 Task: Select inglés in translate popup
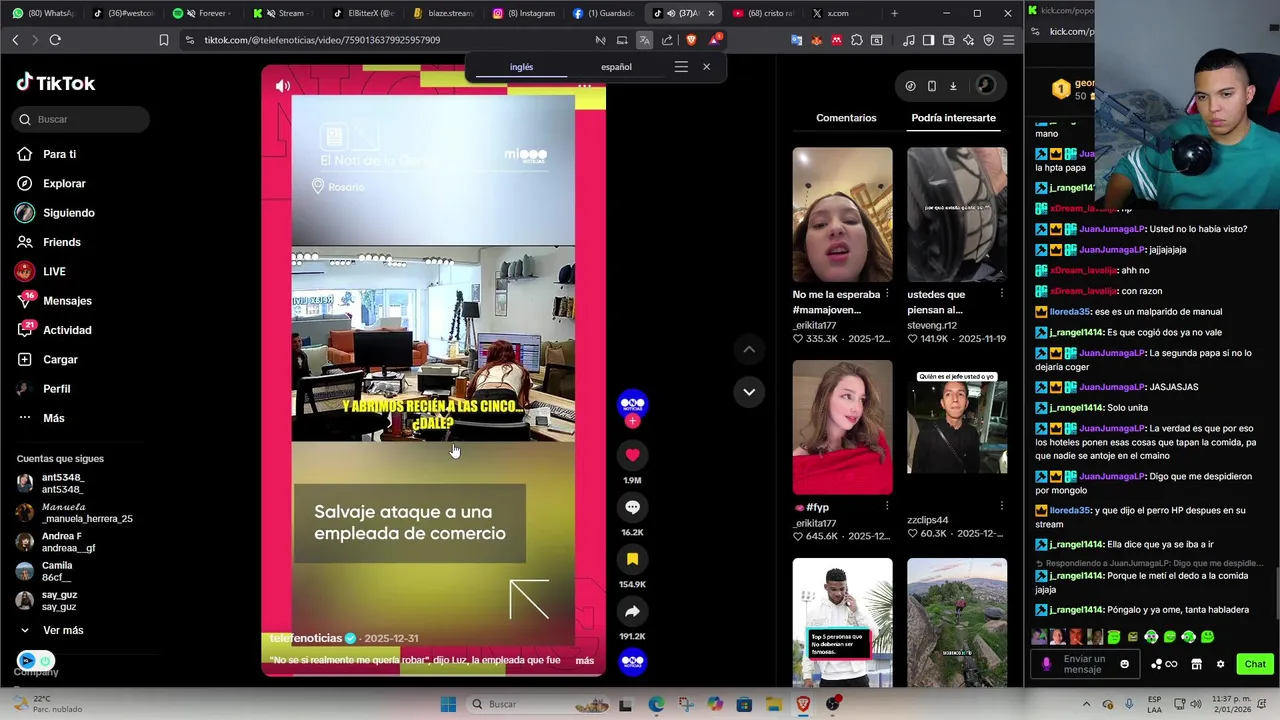click(521, 67)
